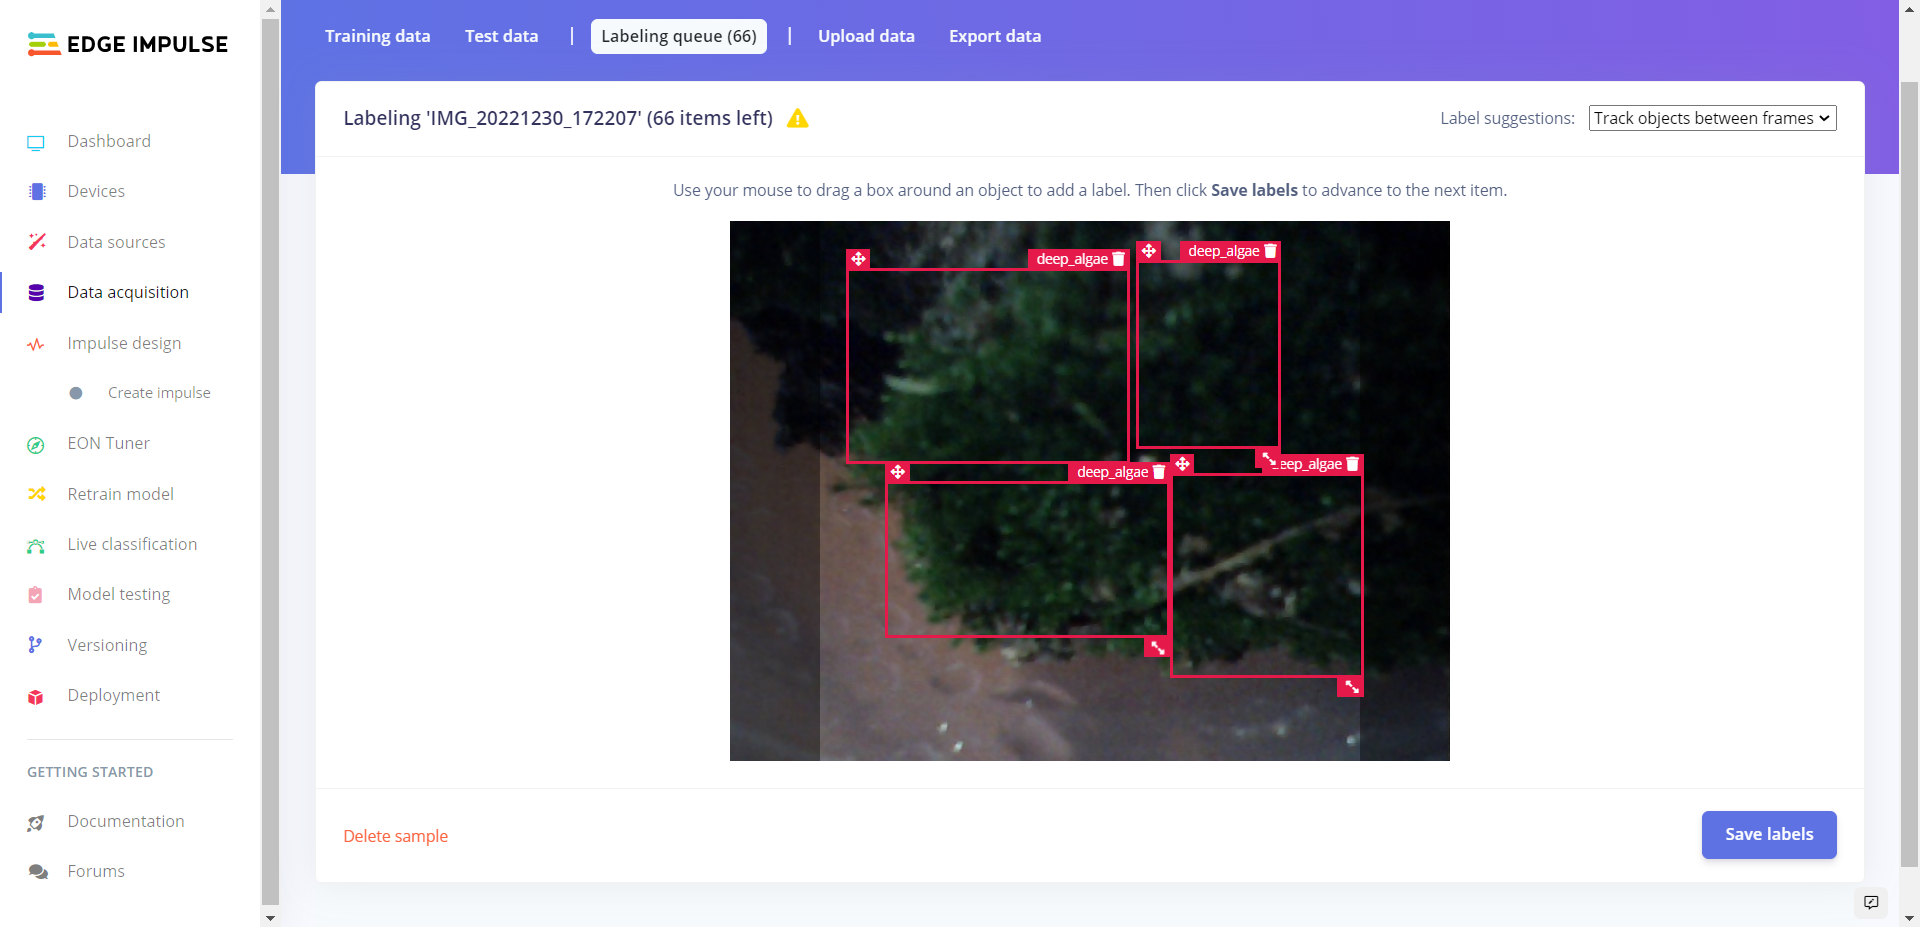Screen dimensions: 1920x927
Task: Click move handle of top-right bounding box
Action: point(1149,251)
